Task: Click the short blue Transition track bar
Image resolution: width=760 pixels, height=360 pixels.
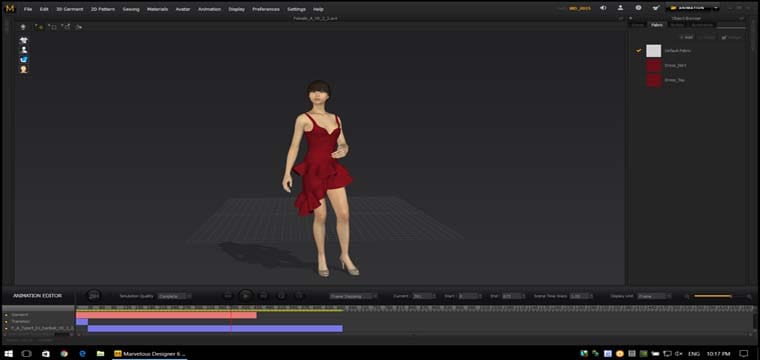Action: tap(82, 322)
